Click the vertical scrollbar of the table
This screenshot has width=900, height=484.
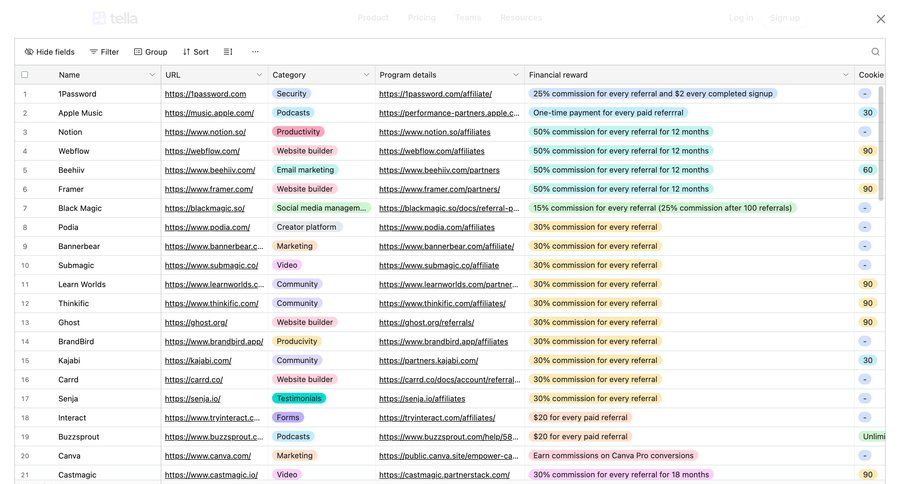click(882, 144)
